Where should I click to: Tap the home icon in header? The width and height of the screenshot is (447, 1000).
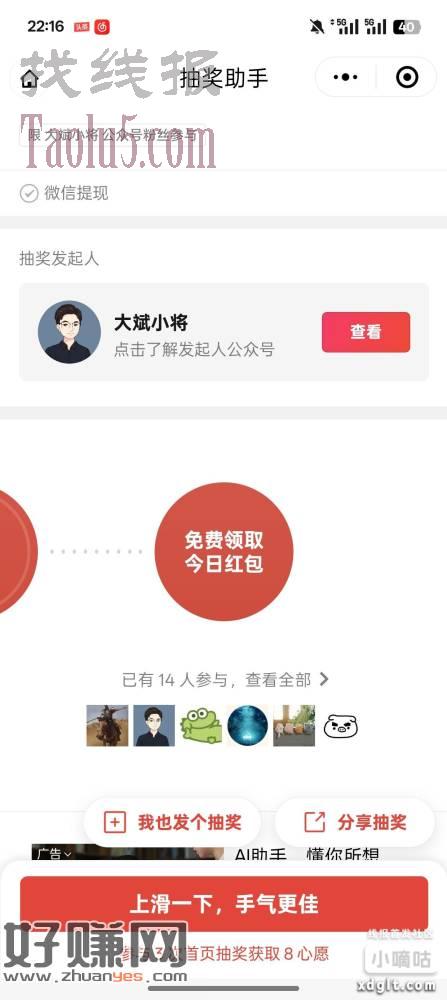click(x=29, y=79)
